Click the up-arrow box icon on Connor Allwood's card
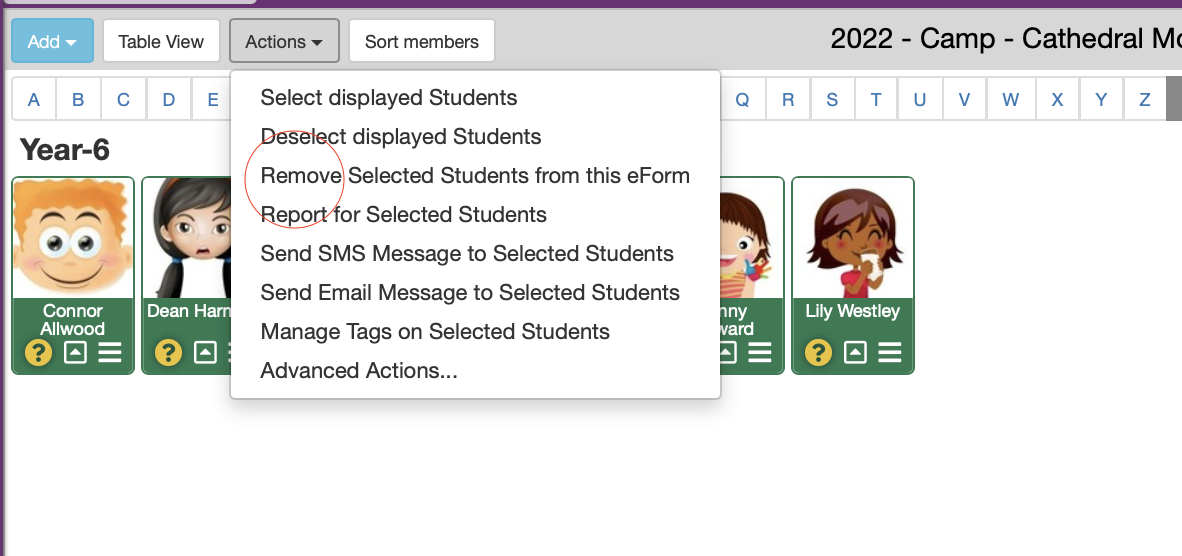1182x556 pixels. 75,352
